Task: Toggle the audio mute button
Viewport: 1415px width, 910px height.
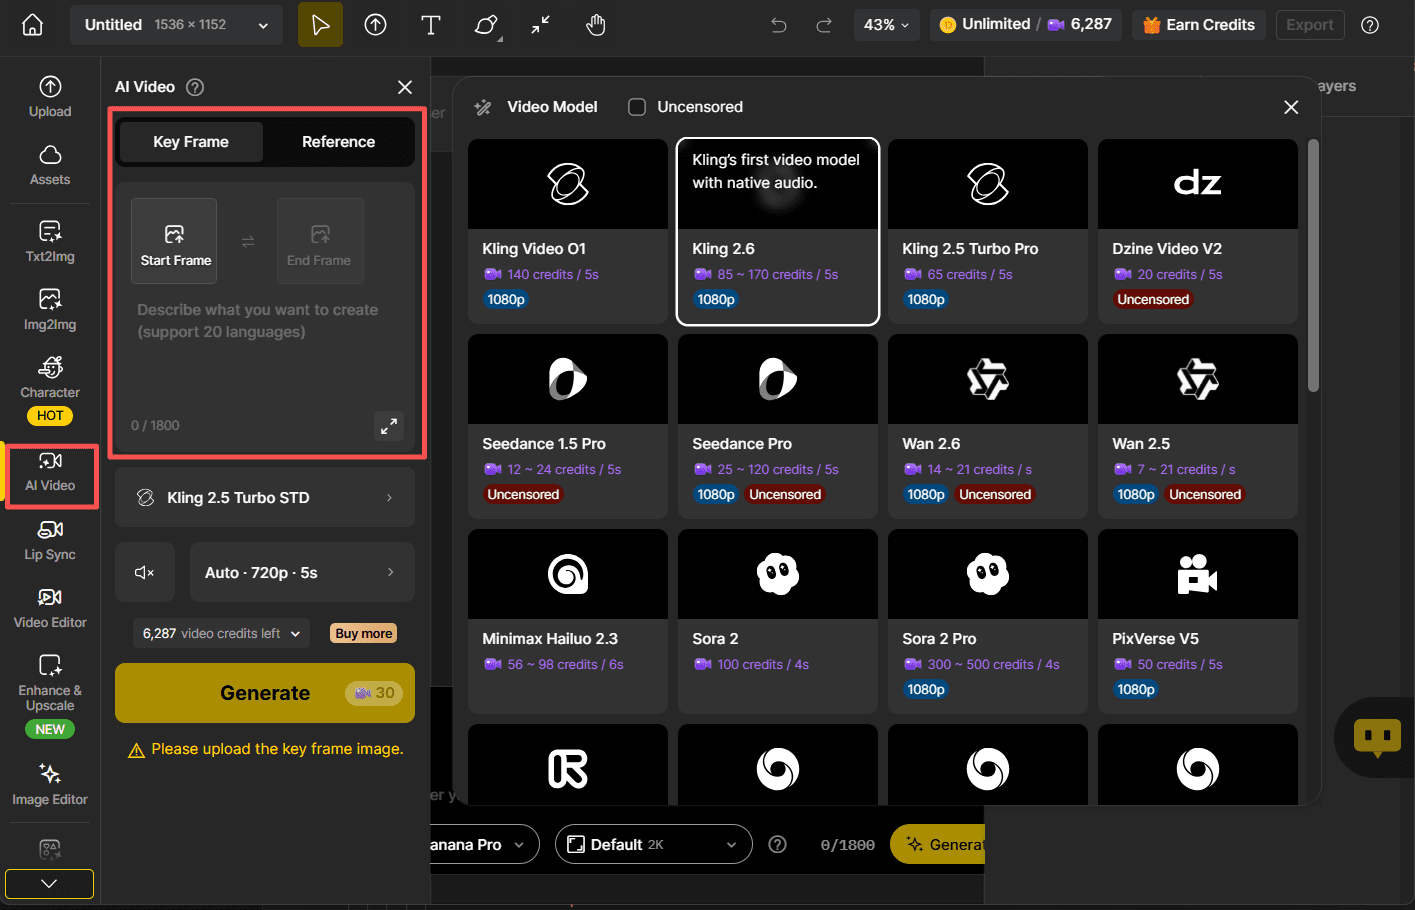Action: pos(145,572)
